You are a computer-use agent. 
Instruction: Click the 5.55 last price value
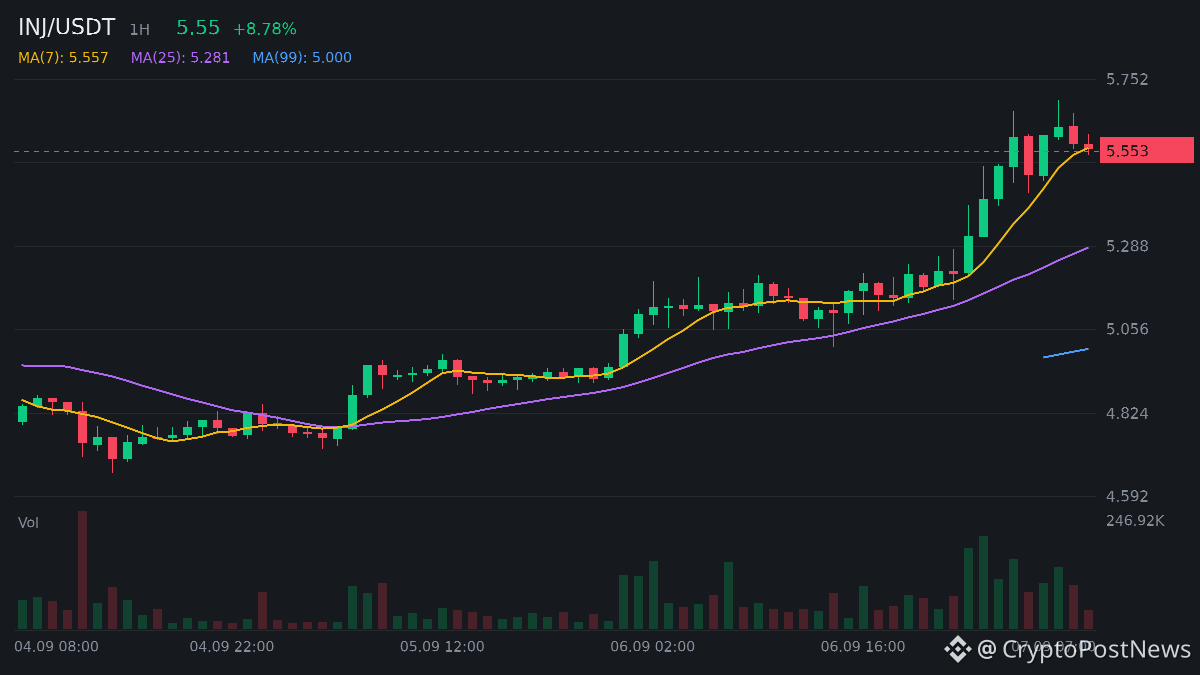(x=198, y=28)
